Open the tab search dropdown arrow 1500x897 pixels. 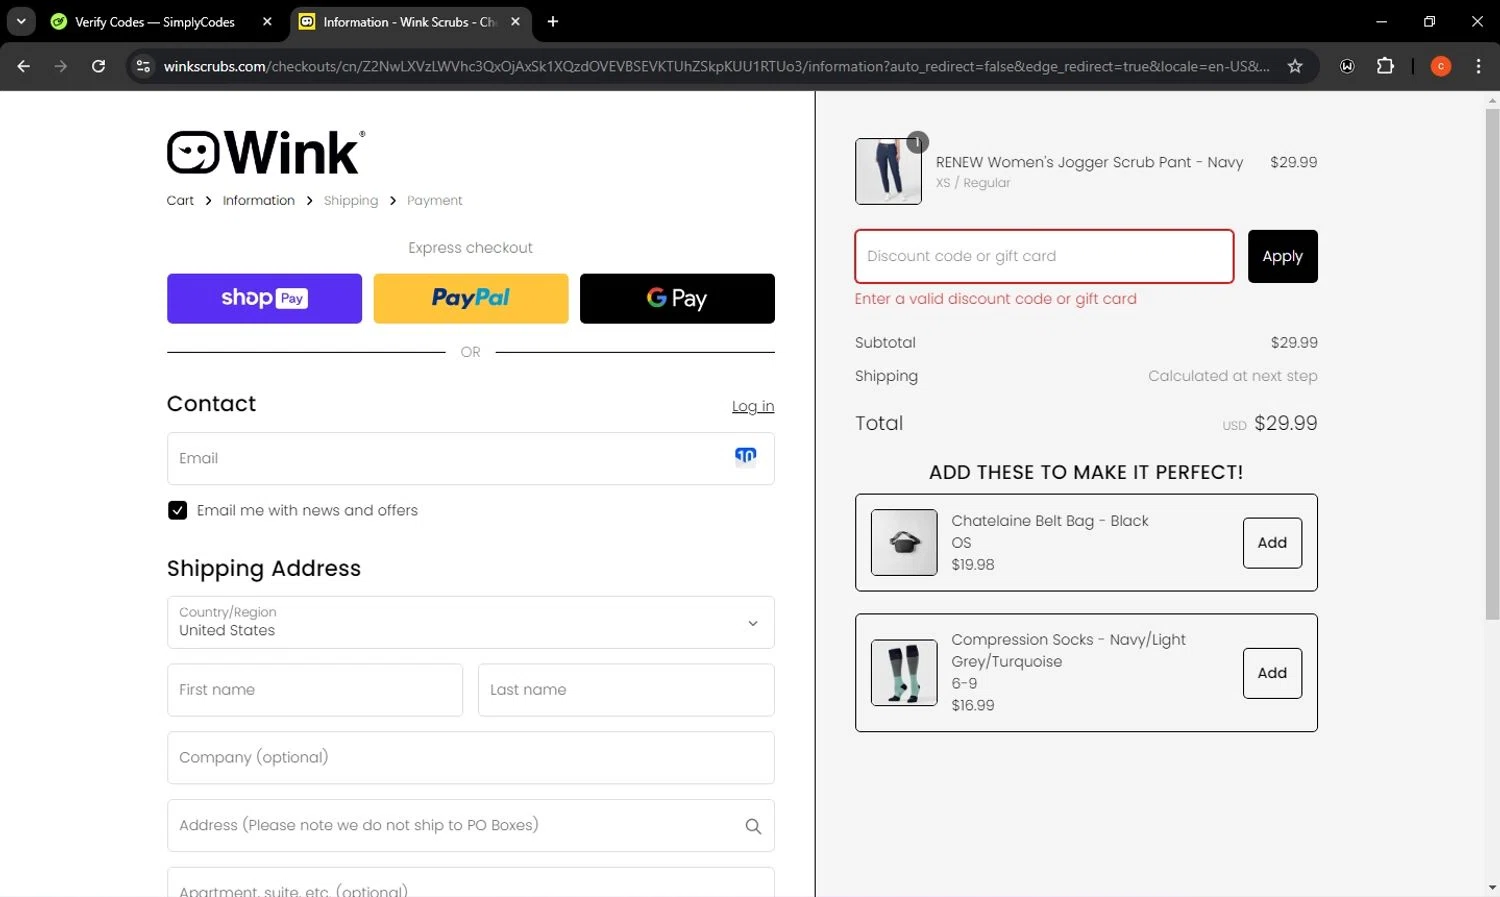(x=21, y=21)
